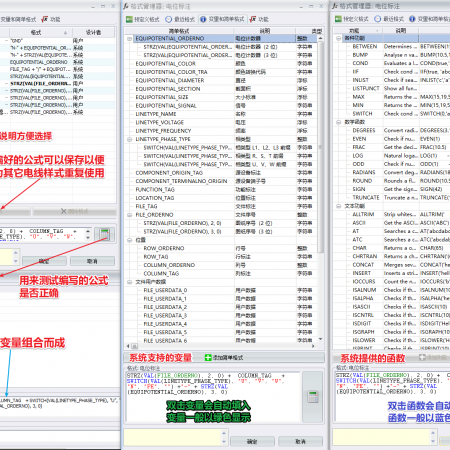This screenshot has width=450, height=450.
Task: Select the FUNCTION_TAG variable row
Action: (x=221, y=190)
